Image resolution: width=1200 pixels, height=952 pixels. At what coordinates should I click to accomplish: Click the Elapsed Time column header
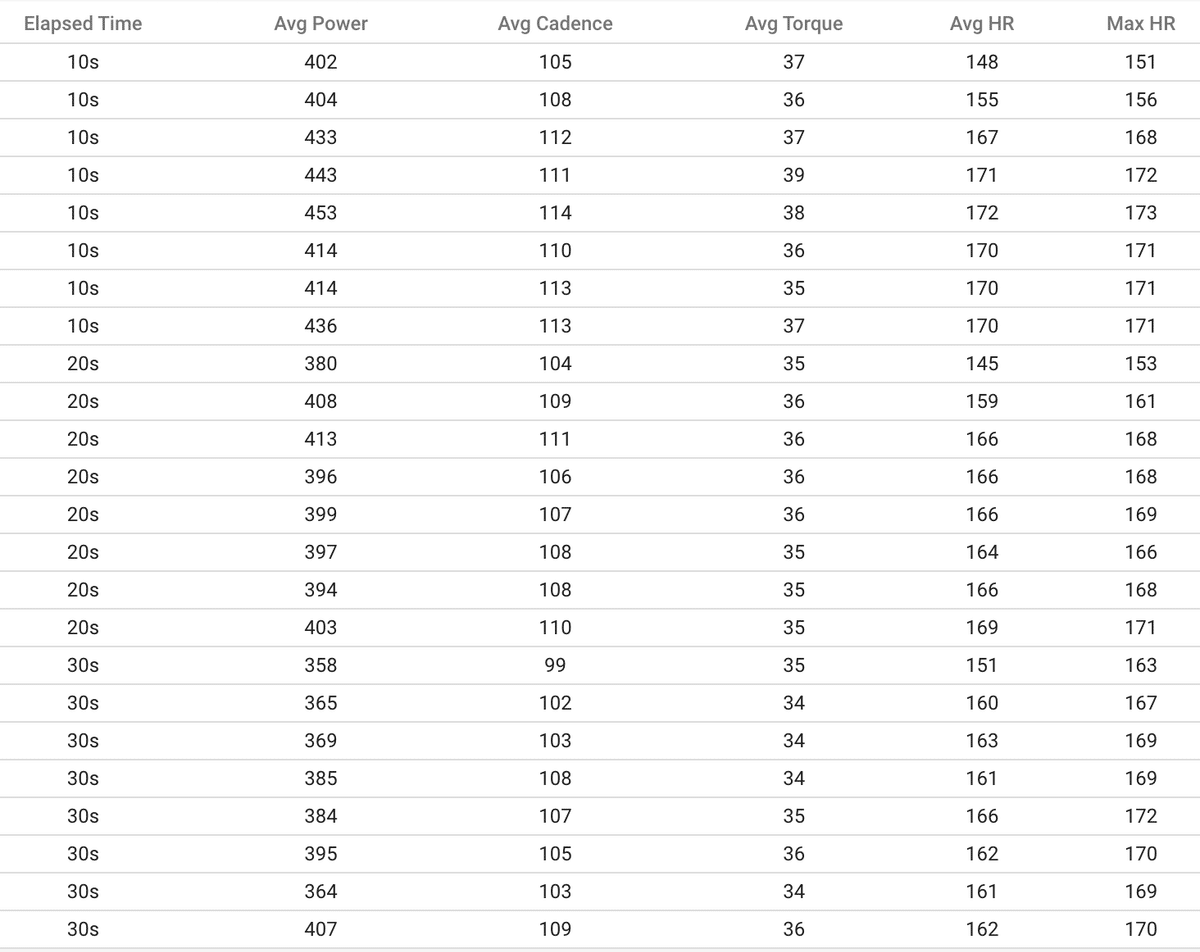(83, 23)
